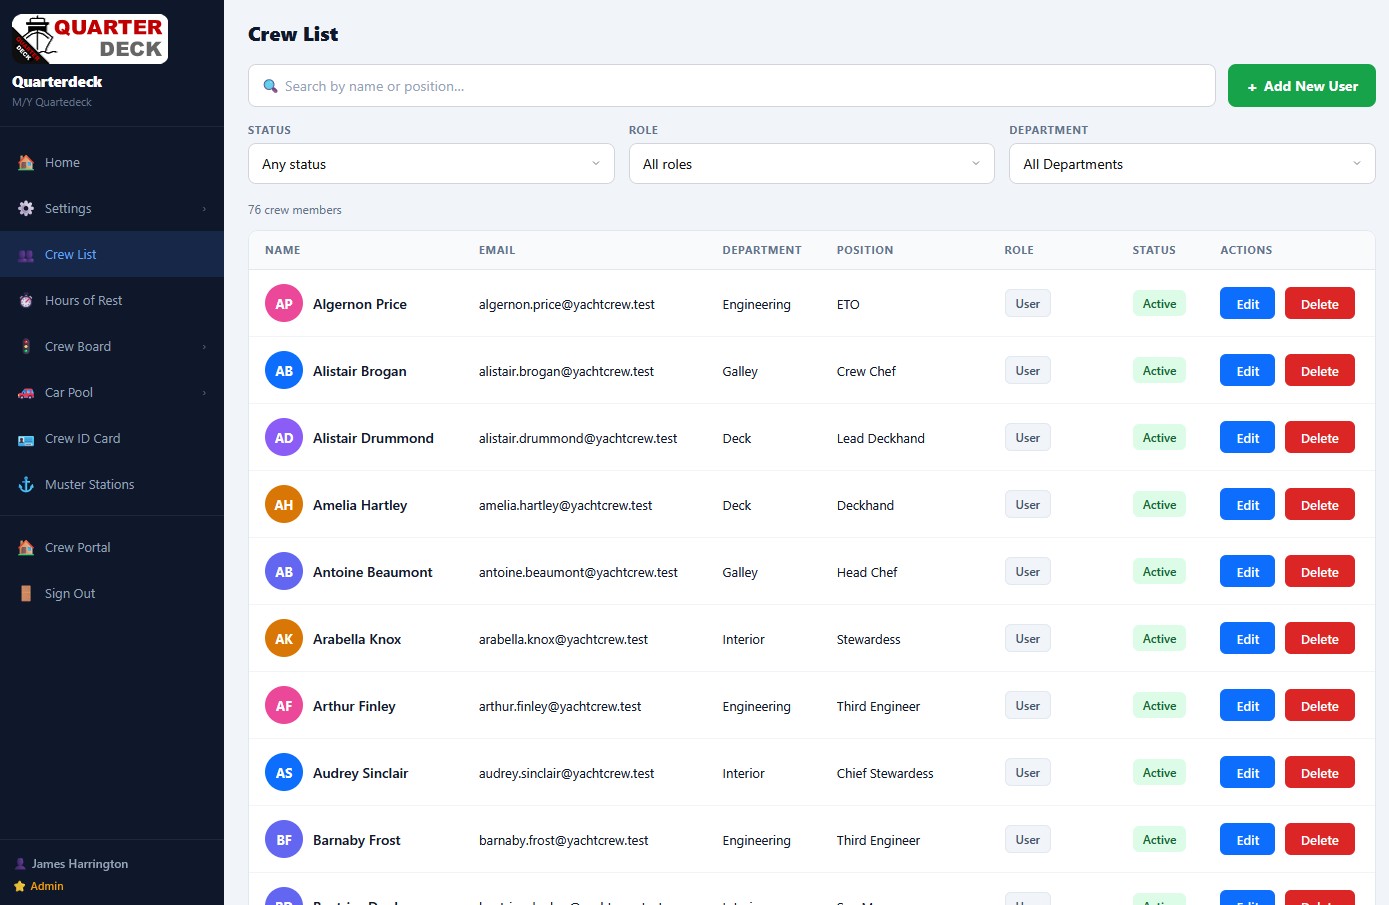Image resolution: width=1389 pixels, height=905 pixels.
Task: Click the name Audrey Sinclair
Action: (x=360, y=773)
